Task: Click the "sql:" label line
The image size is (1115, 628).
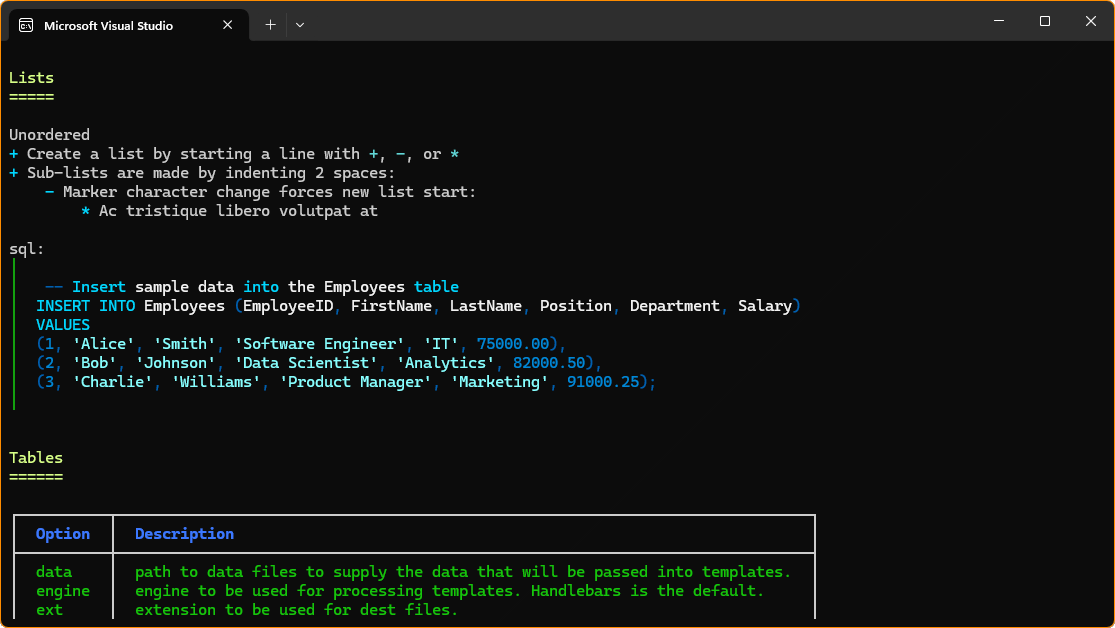Action: click(27, 249)
